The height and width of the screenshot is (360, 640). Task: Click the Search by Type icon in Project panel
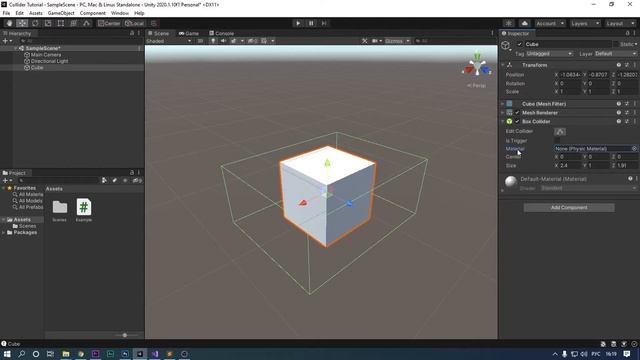tap(104, 180)
